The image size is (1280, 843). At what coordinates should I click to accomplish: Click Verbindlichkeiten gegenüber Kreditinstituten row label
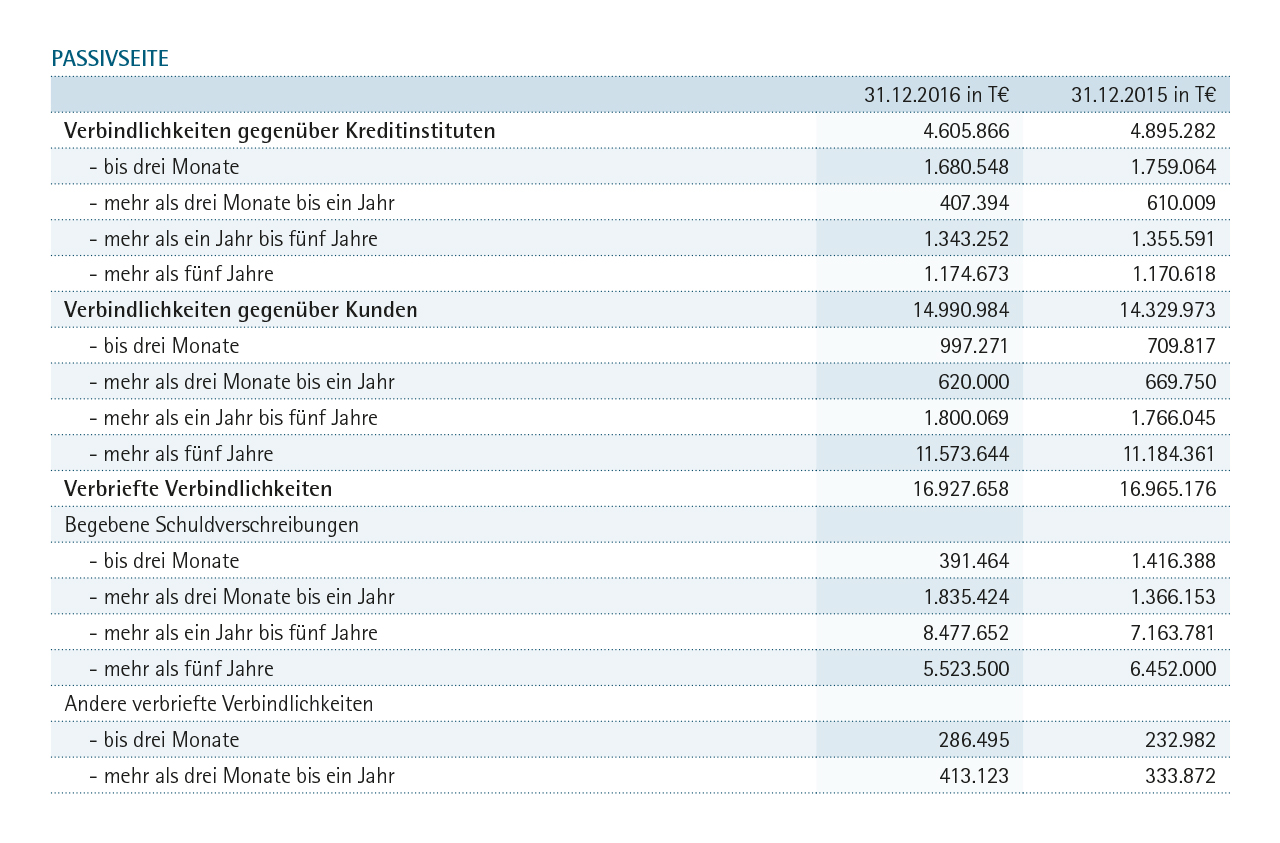tap(280, 131)
